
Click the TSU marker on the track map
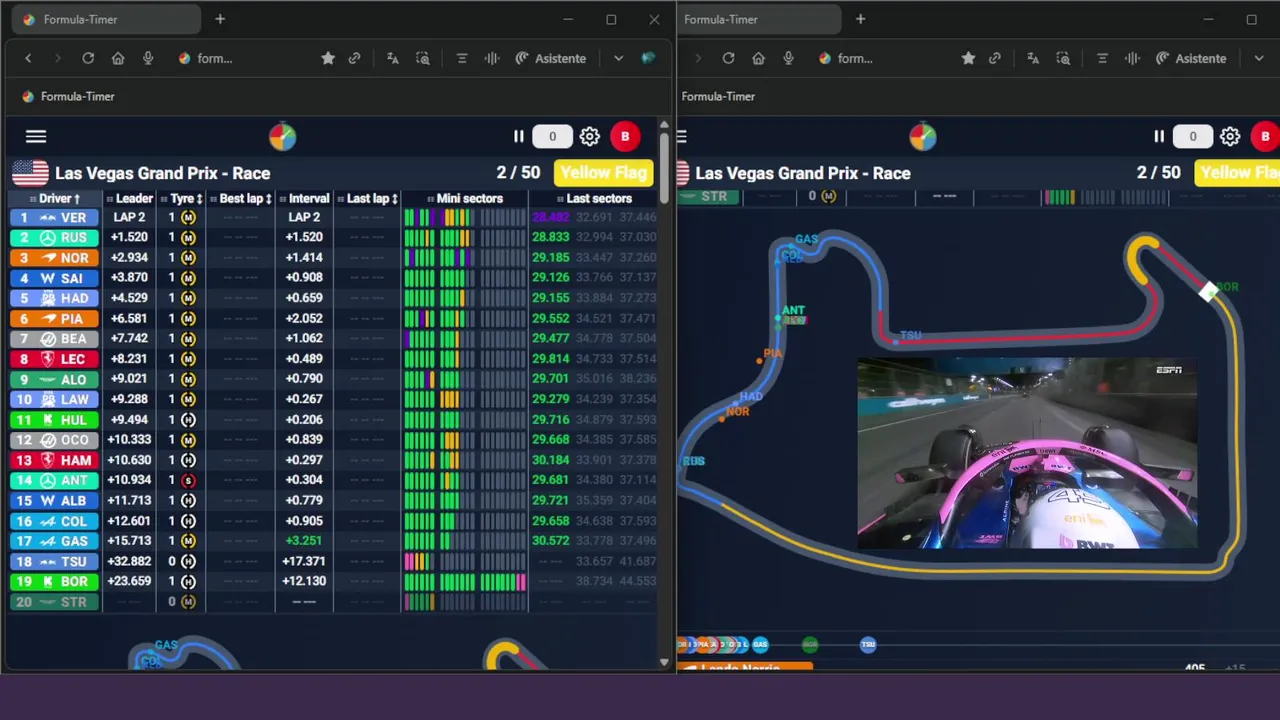[x=896, y=341]
